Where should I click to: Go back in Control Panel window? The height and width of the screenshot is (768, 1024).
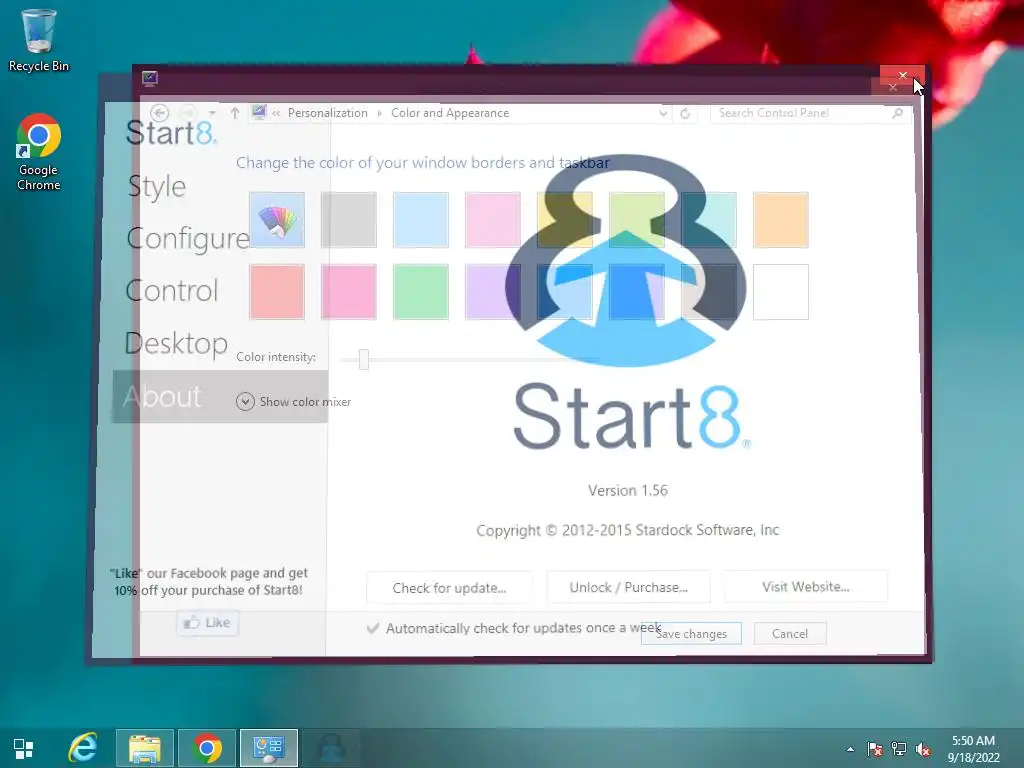tap(160, 113)
